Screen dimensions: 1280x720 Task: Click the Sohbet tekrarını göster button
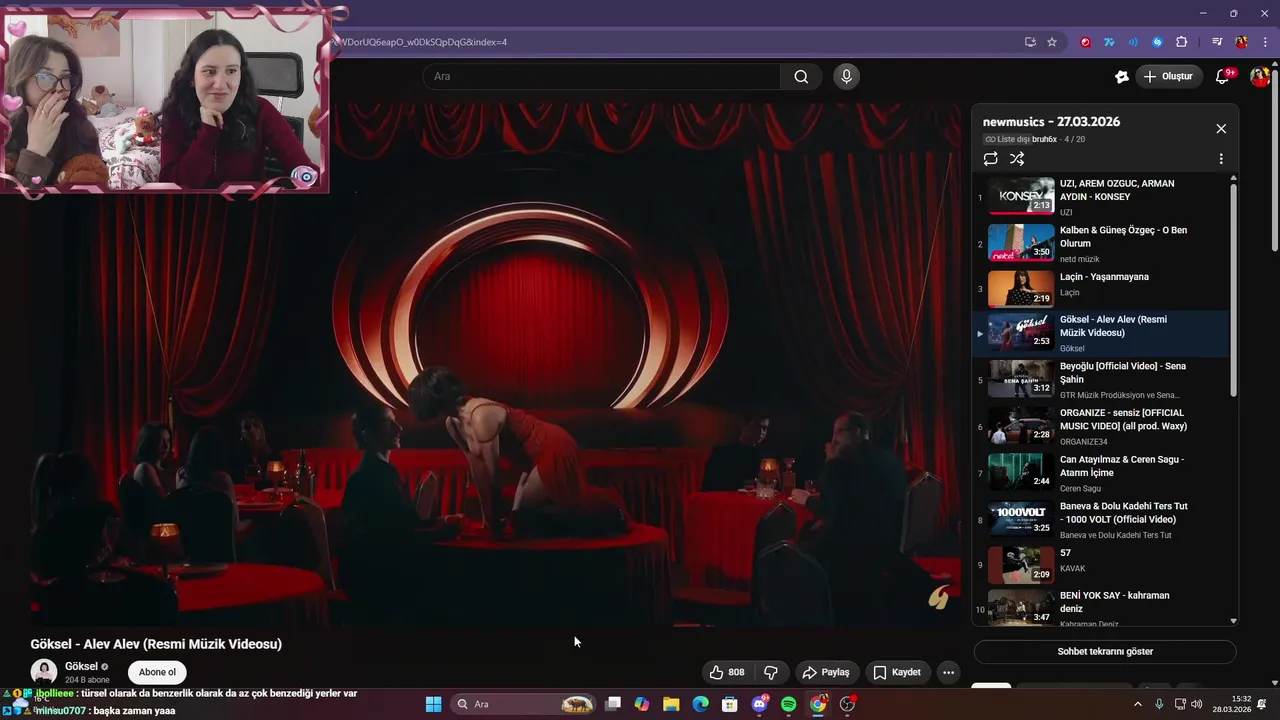tap(1105, 651)
